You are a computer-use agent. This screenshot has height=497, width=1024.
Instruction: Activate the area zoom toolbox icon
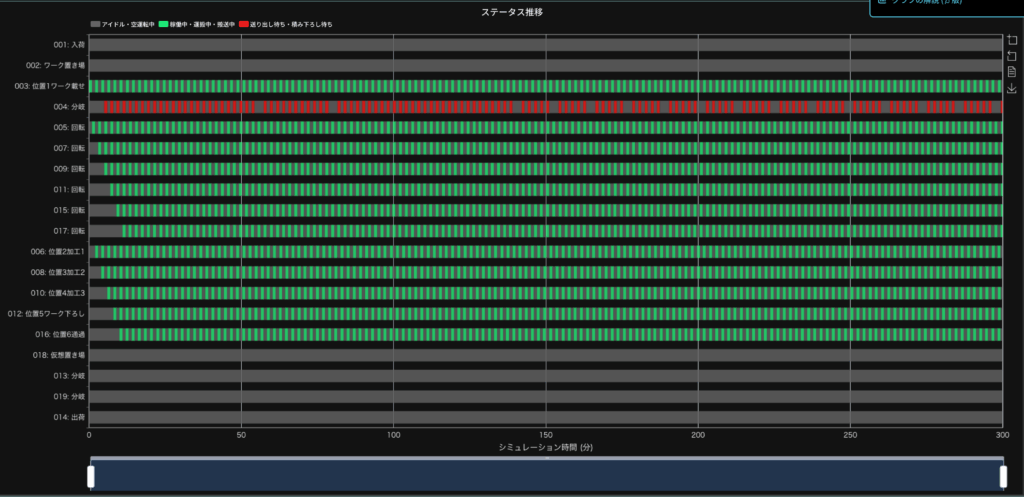1012,40
